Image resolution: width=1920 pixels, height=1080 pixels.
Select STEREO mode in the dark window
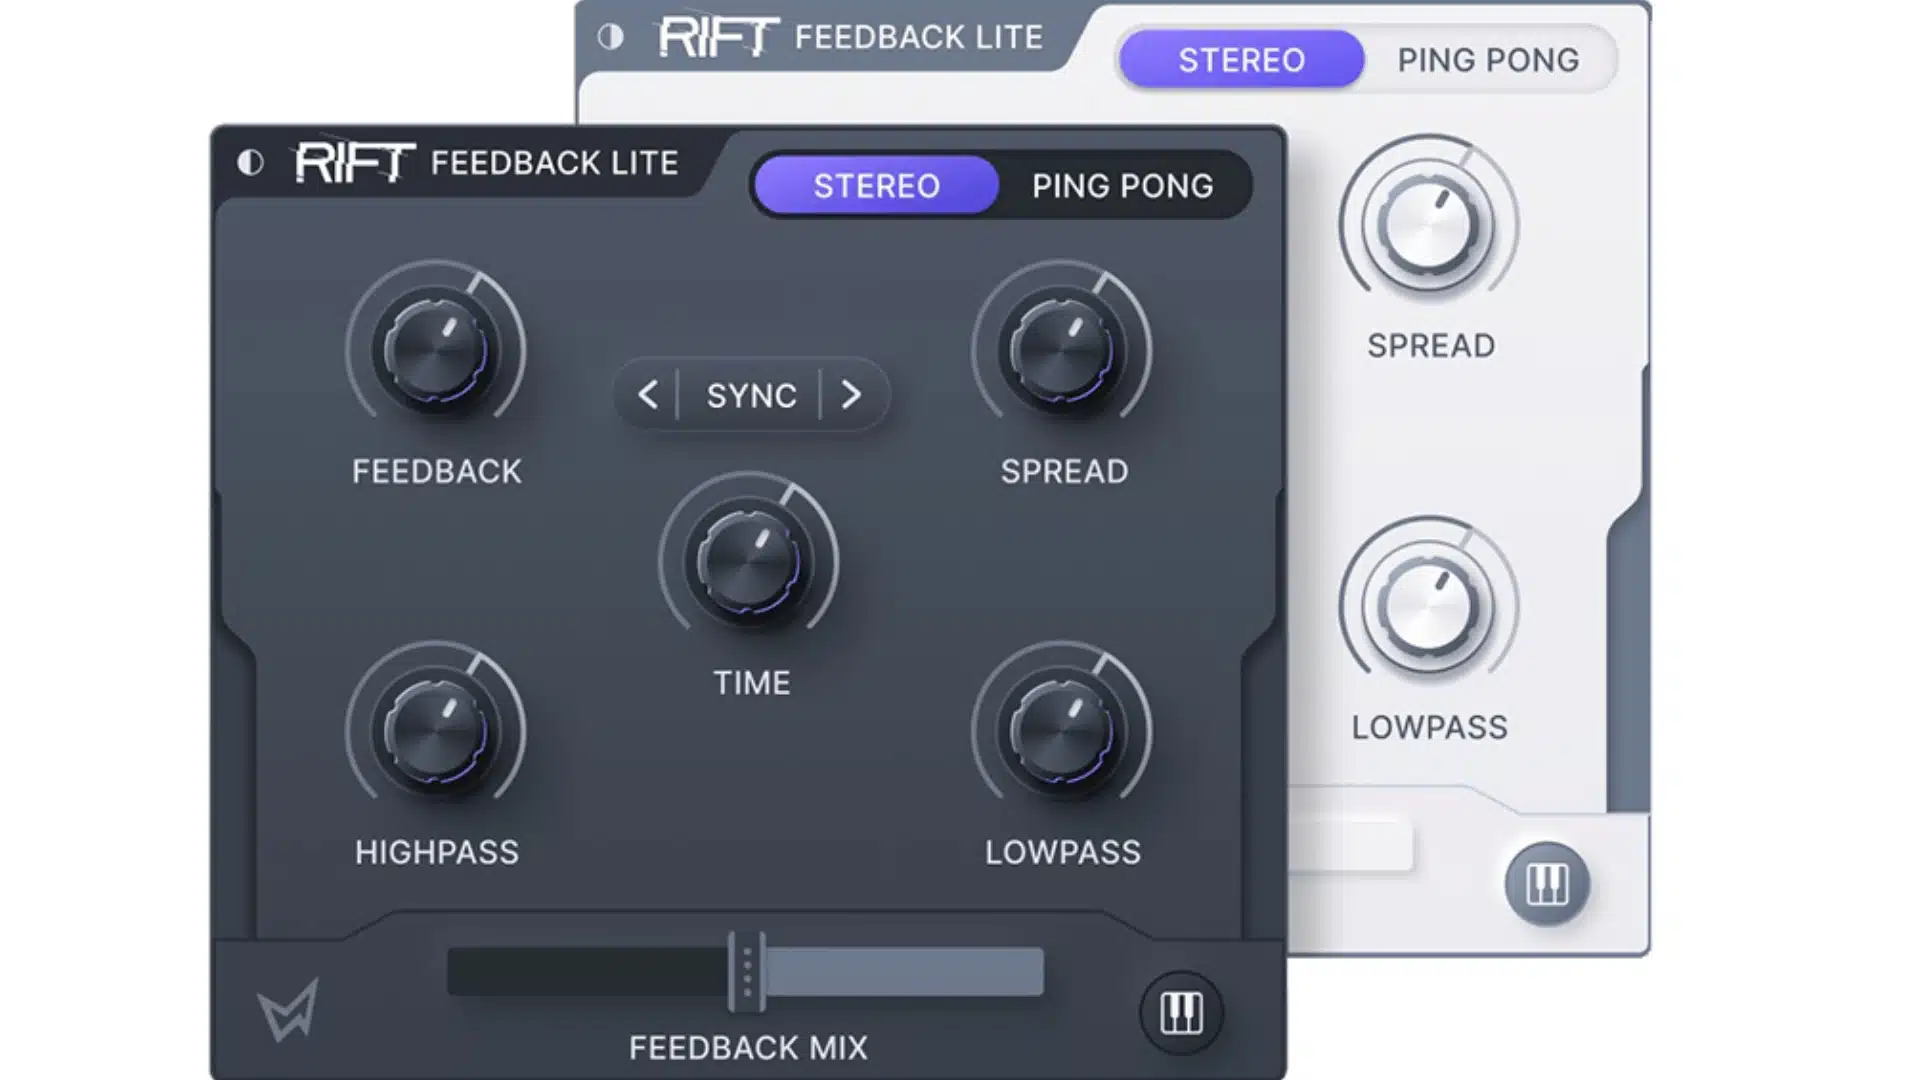(x=877, y=186)
